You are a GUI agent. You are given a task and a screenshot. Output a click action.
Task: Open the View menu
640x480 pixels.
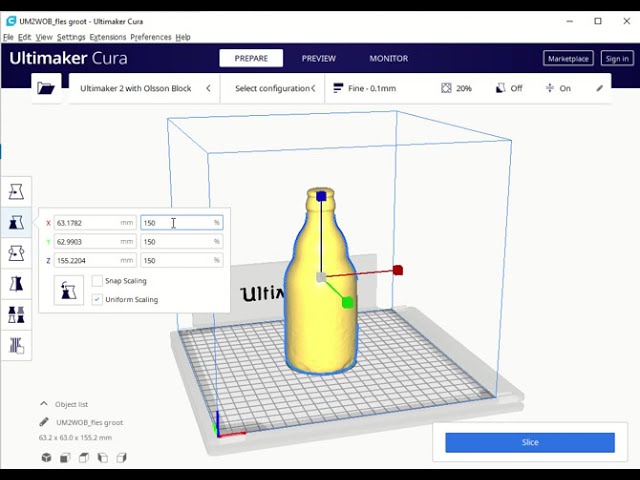(x=44, y=37)
